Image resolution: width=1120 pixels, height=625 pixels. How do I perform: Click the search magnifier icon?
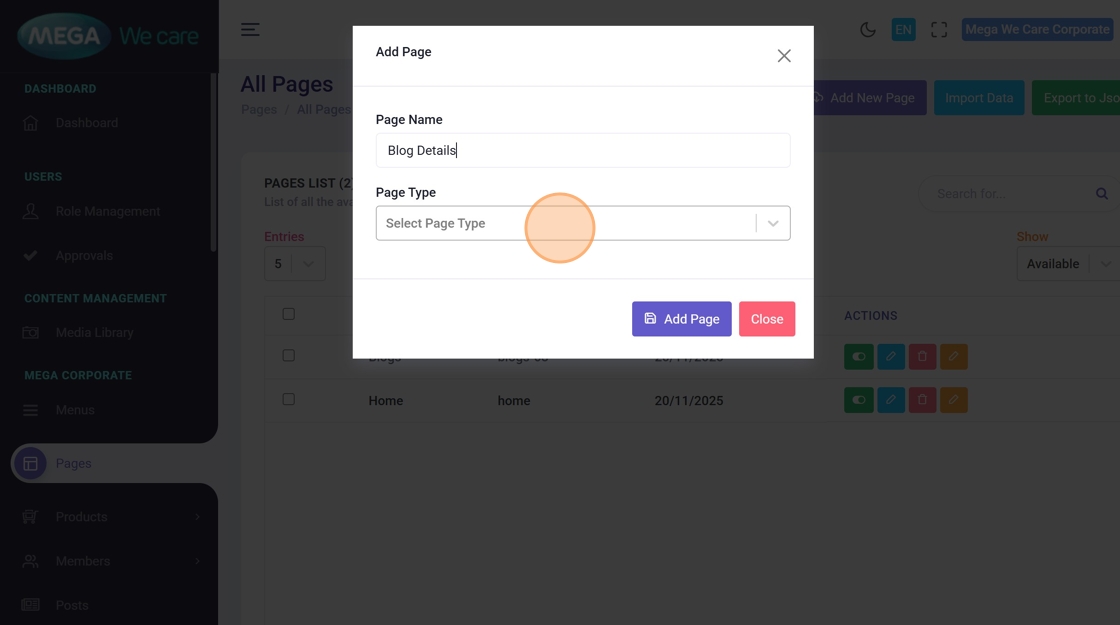[x=1101, y=194]
